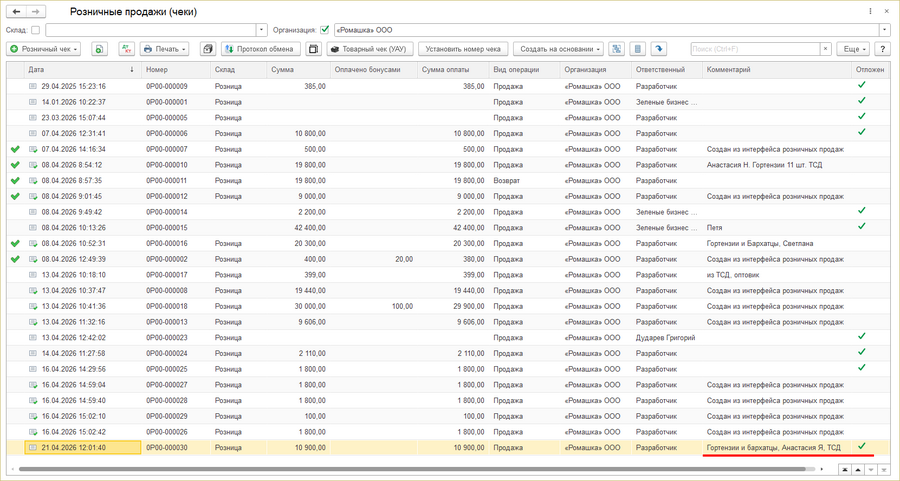Click the forward navigation arrow
Viewport: 900px width, 481px height.
point(37,12)
